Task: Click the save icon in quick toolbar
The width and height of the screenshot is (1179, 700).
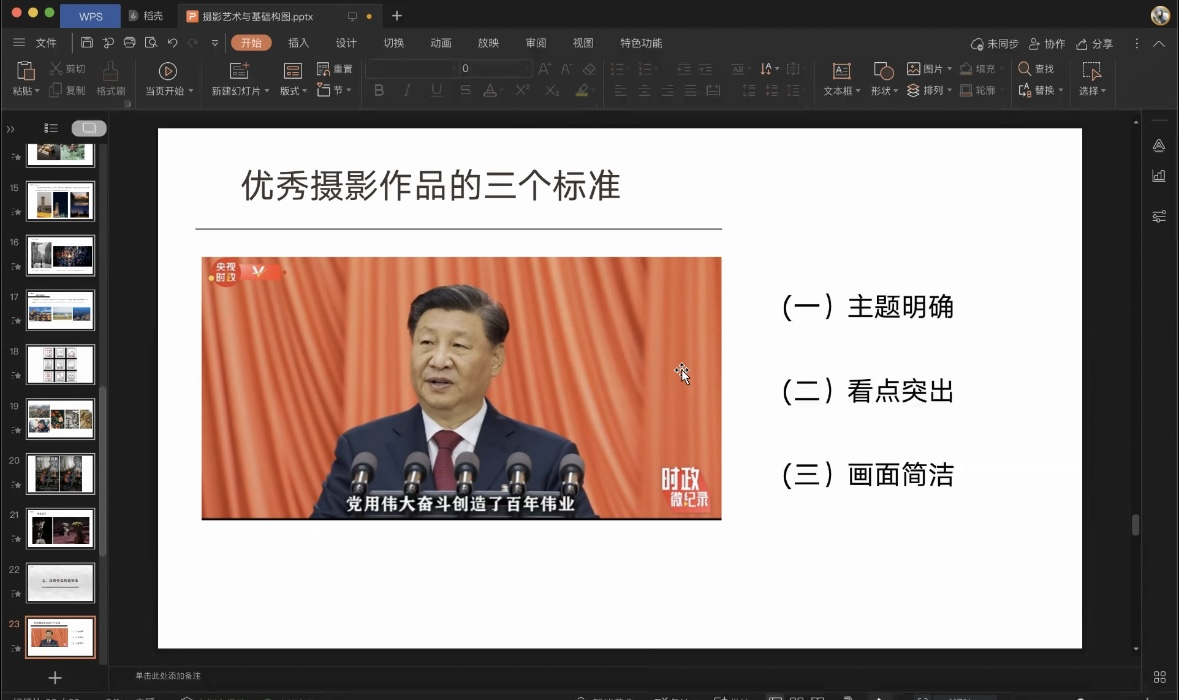Action: point(87,43)
